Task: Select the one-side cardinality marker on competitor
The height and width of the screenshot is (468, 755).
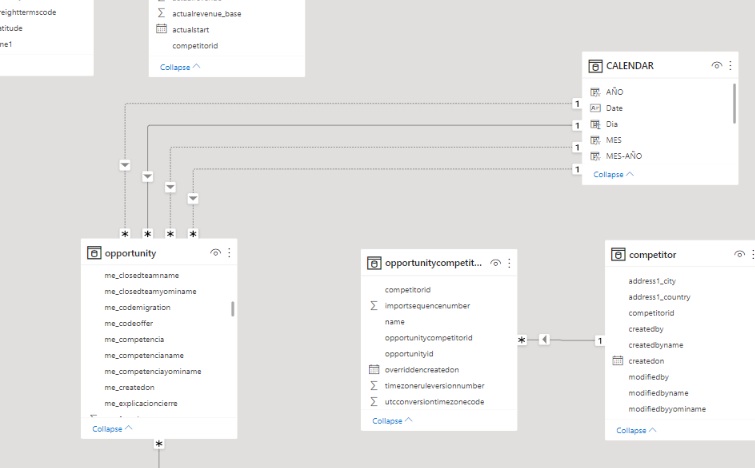Action: (600, 340)
